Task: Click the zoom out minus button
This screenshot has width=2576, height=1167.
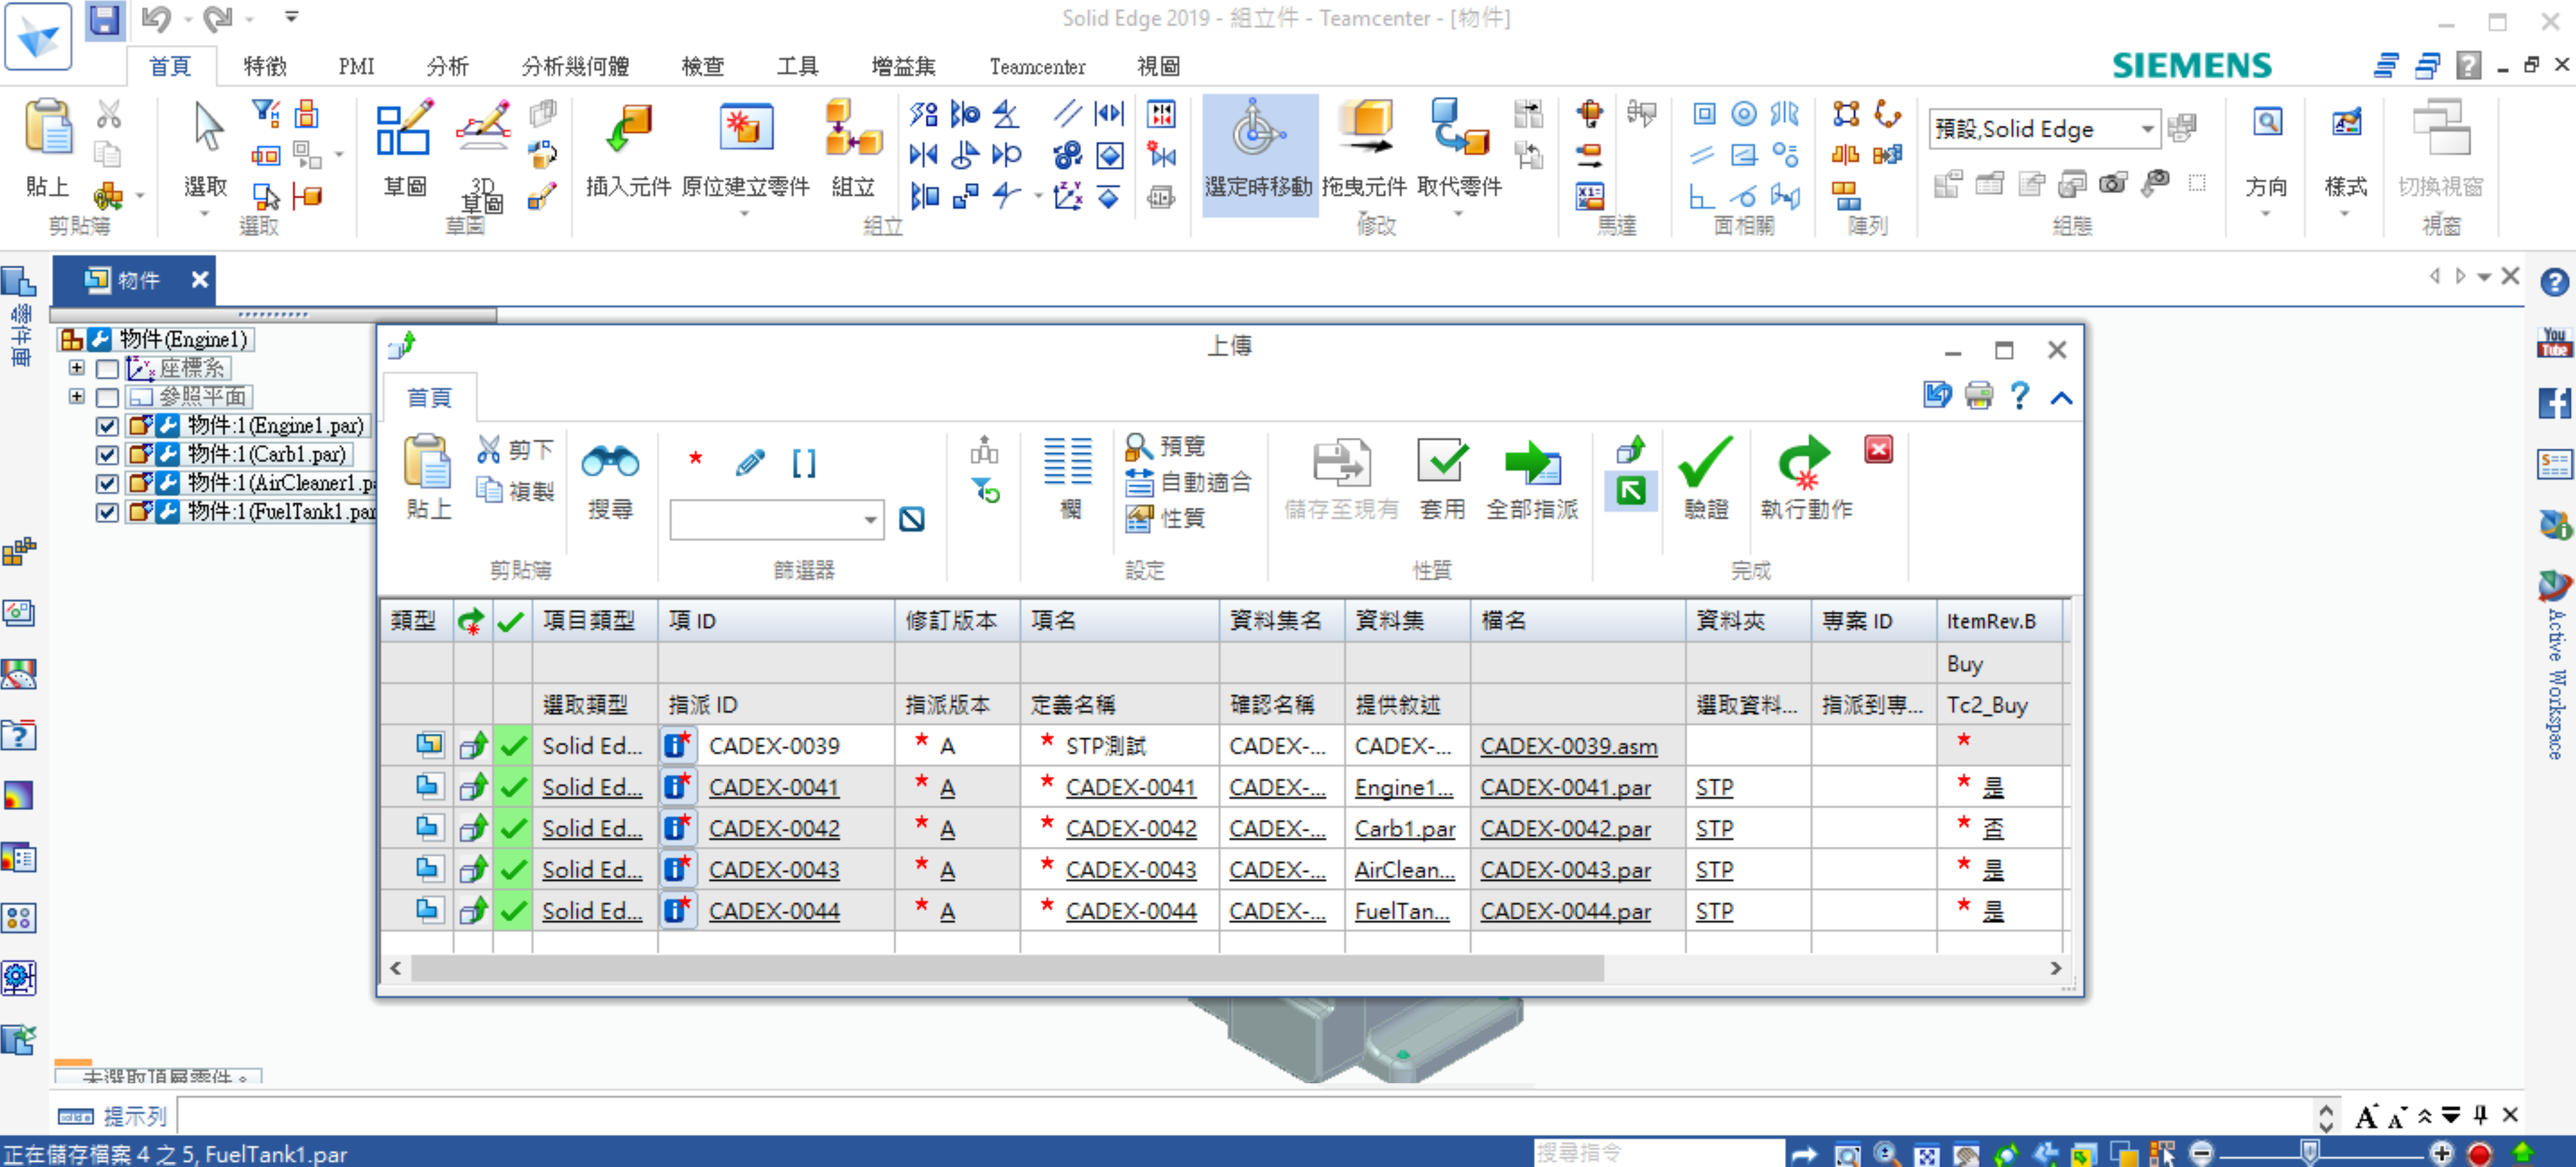Action: pyautogui.click(x=2201, y=1153)
